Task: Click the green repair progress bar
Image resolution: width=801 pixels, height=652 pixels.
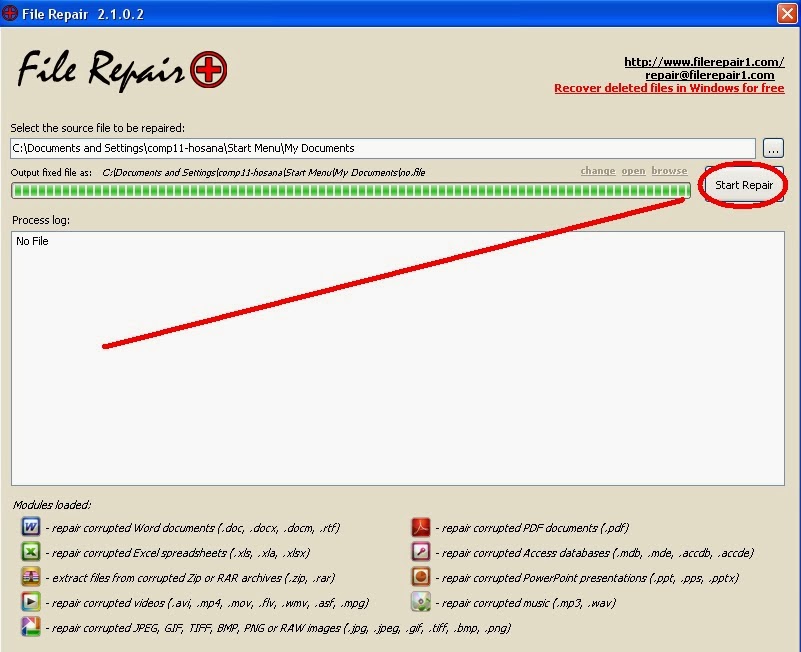Action: click(351, 191)
